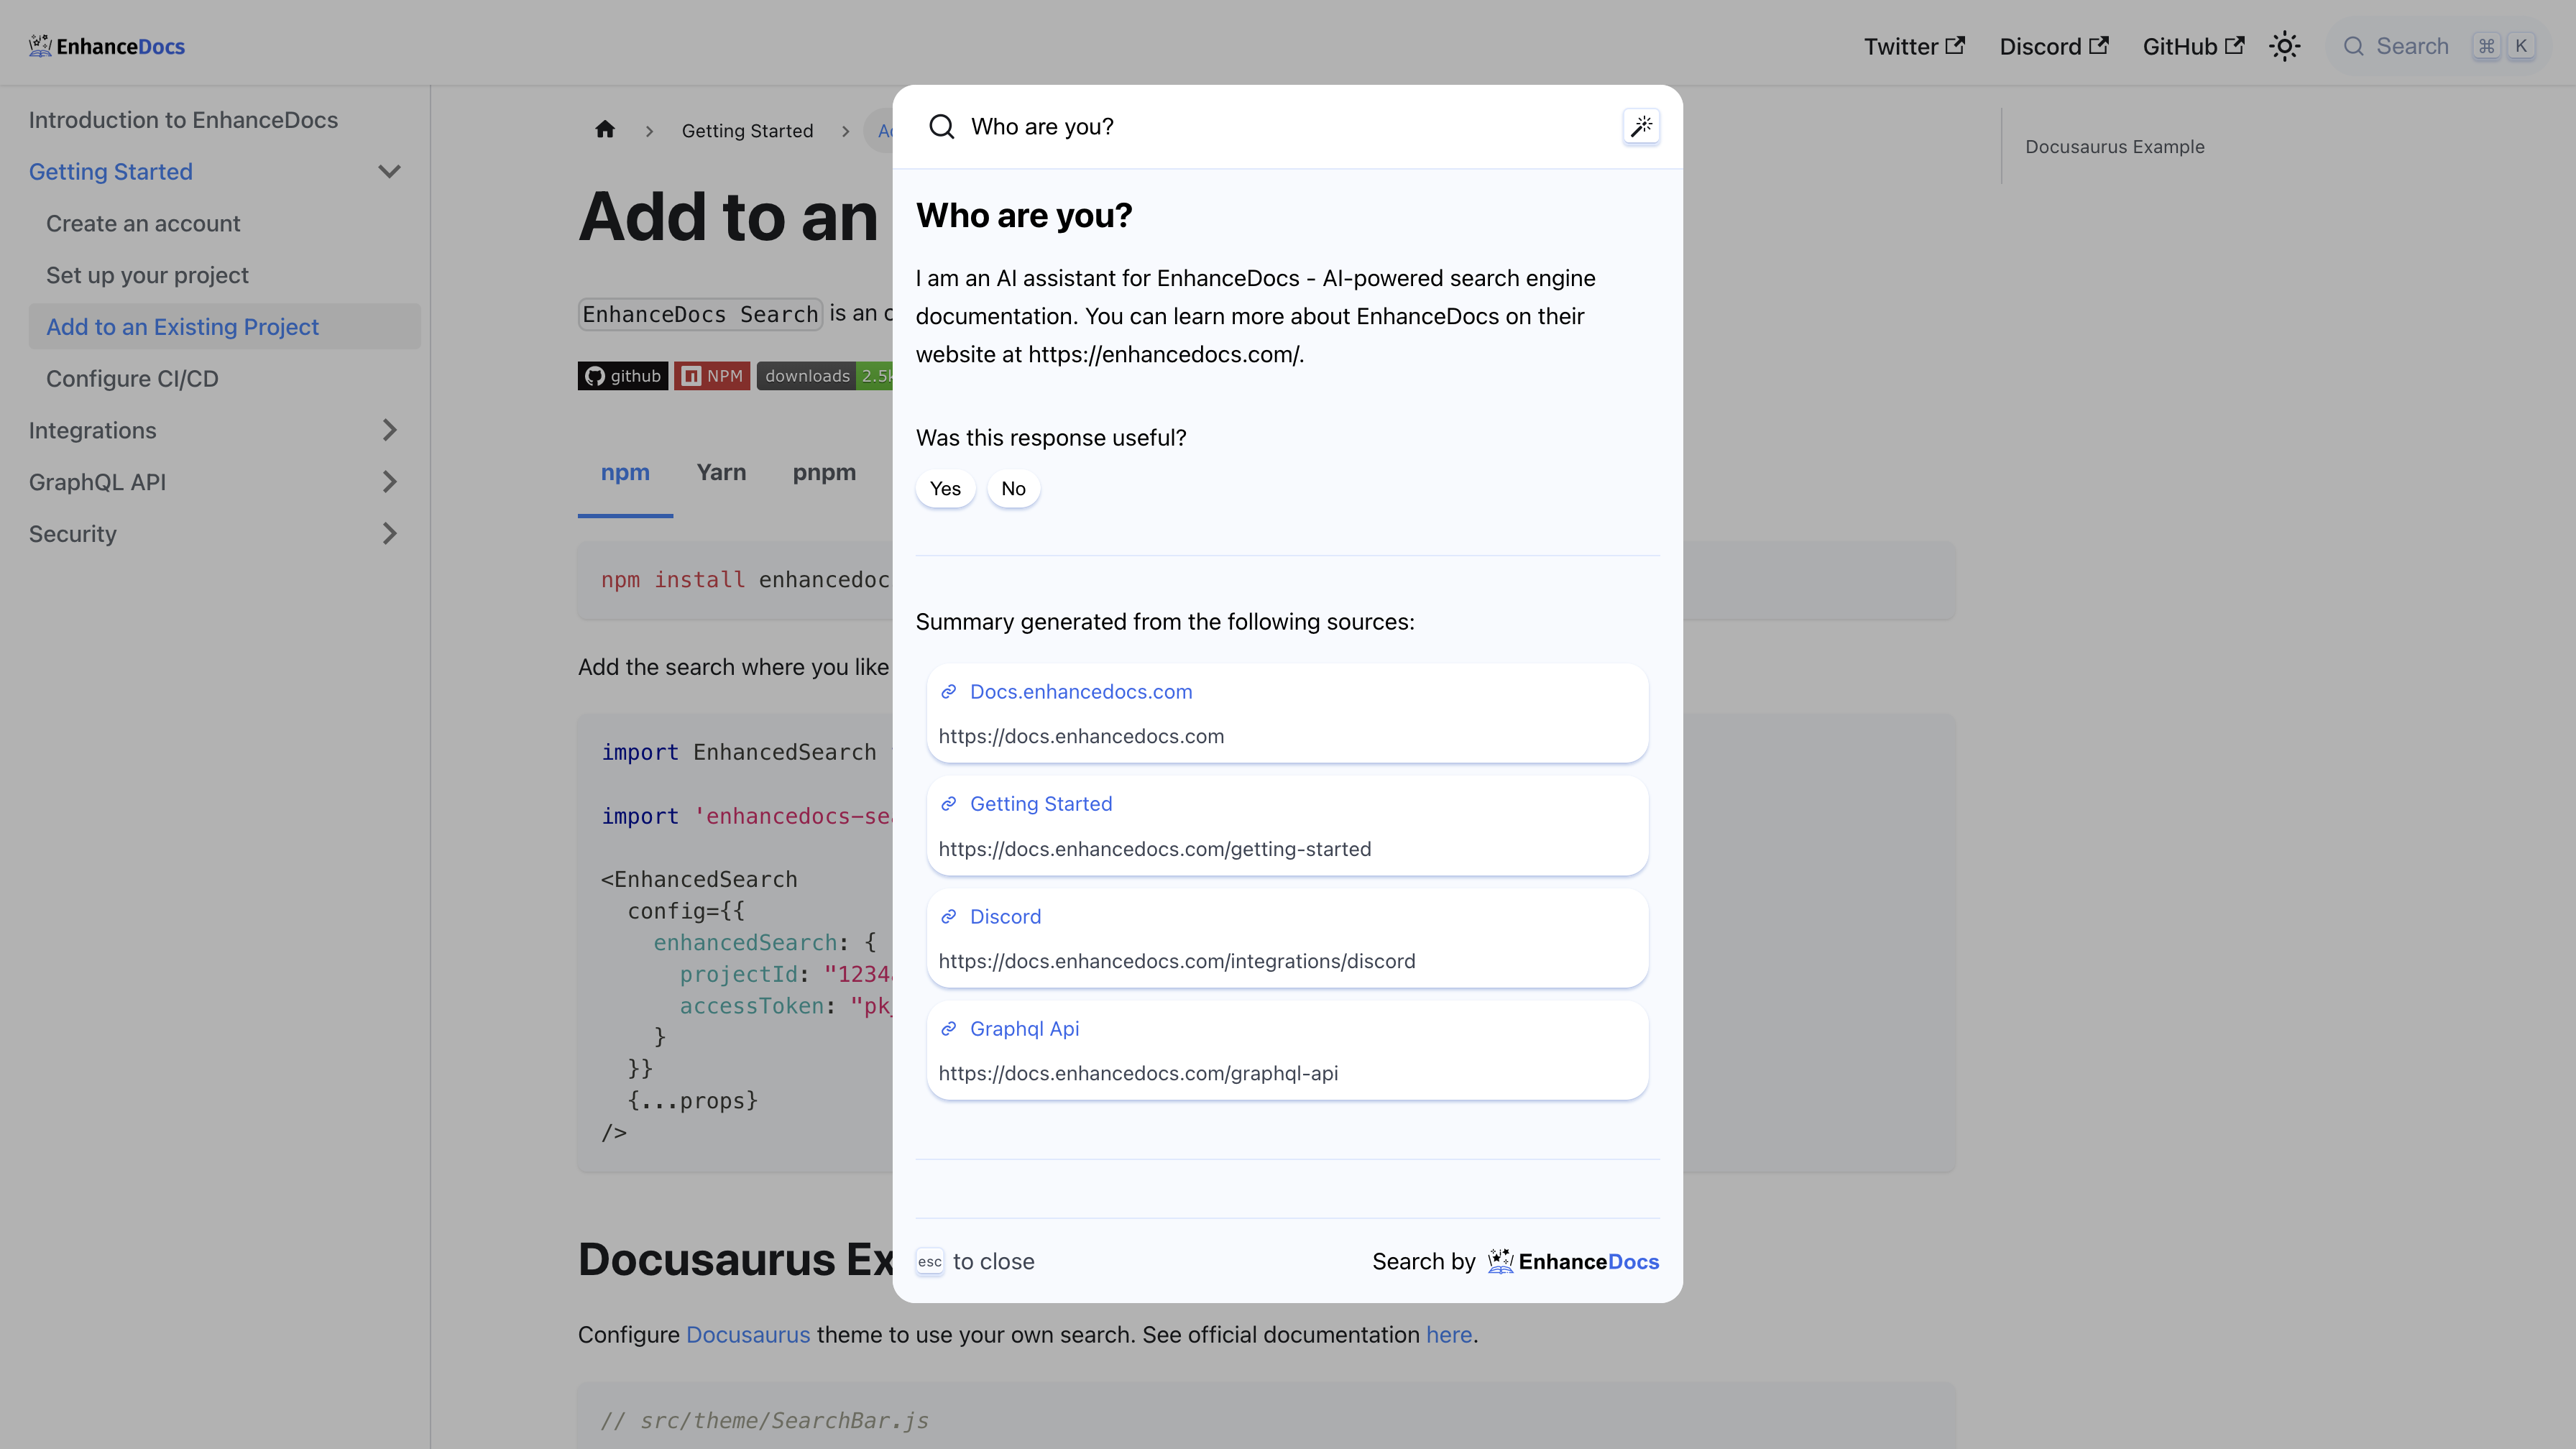Expand the Security sidebar chevron
Image resolution: width=2576 pixels, height=1449 pixels.
pyautogui.click(x=389, y=534)
